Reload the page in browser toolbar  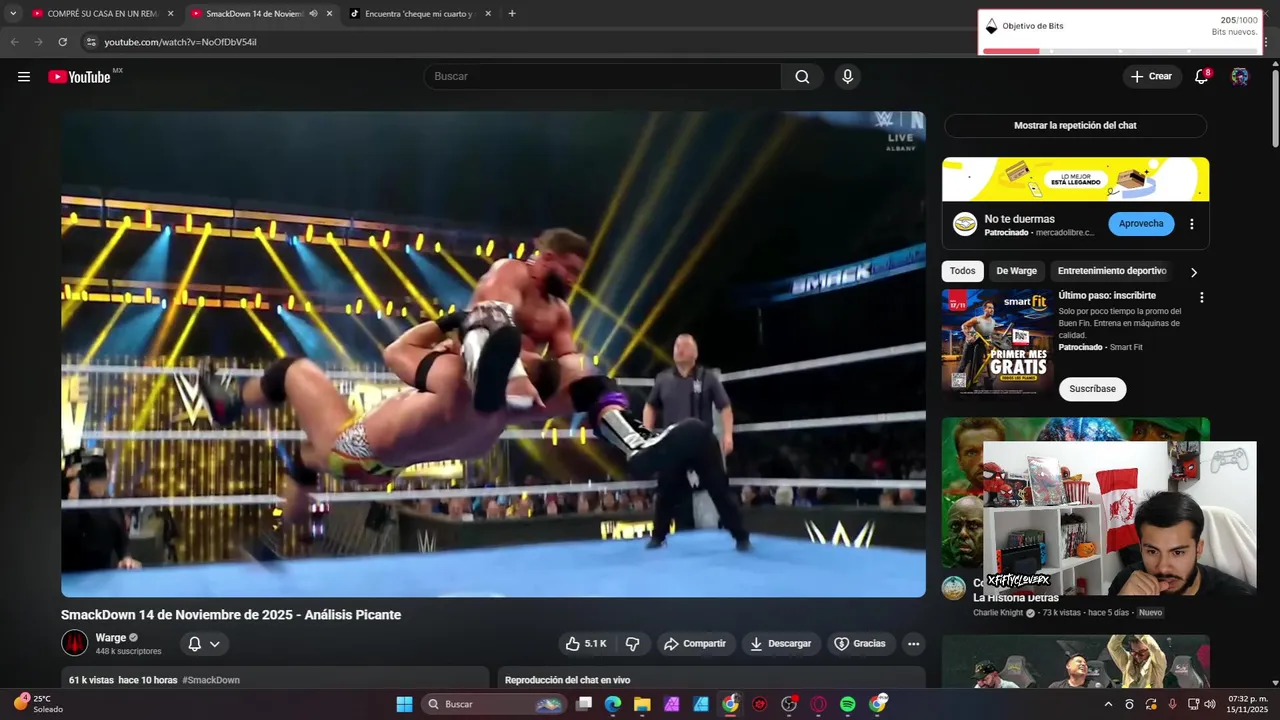(x=62, y=42)
